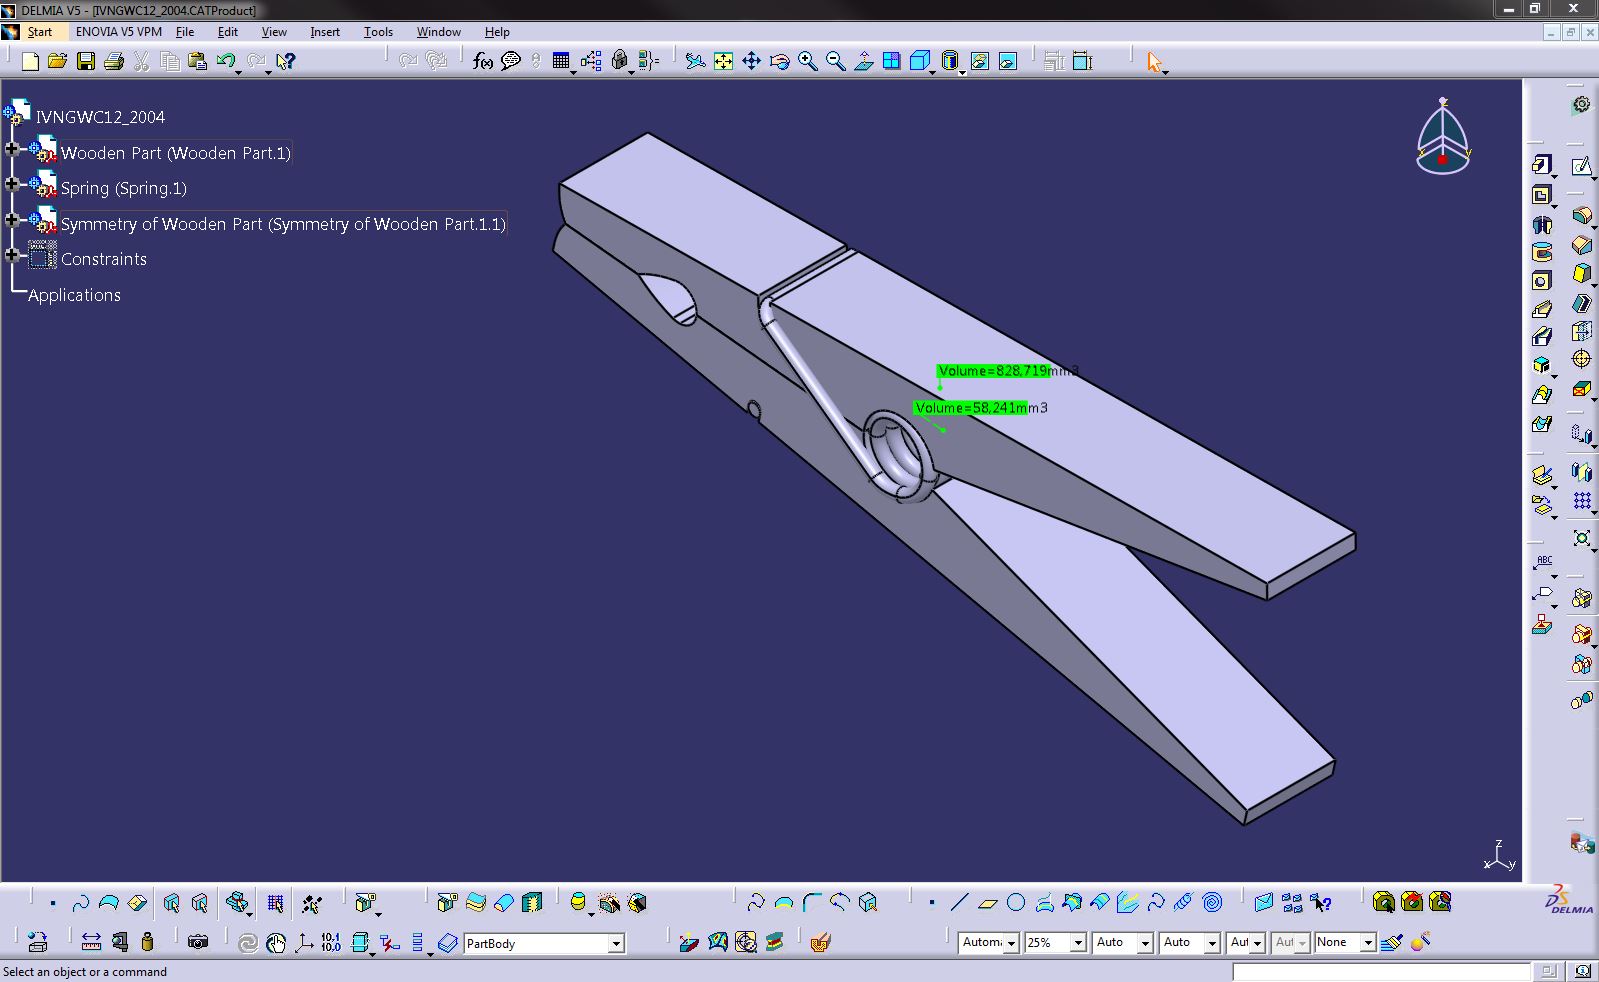The width and height of the screenshot is (1599, 982).
Task: Select Wooden Part (Wooden Part.1) in tree
Action: pyautogui.click(x=175, y=153)
